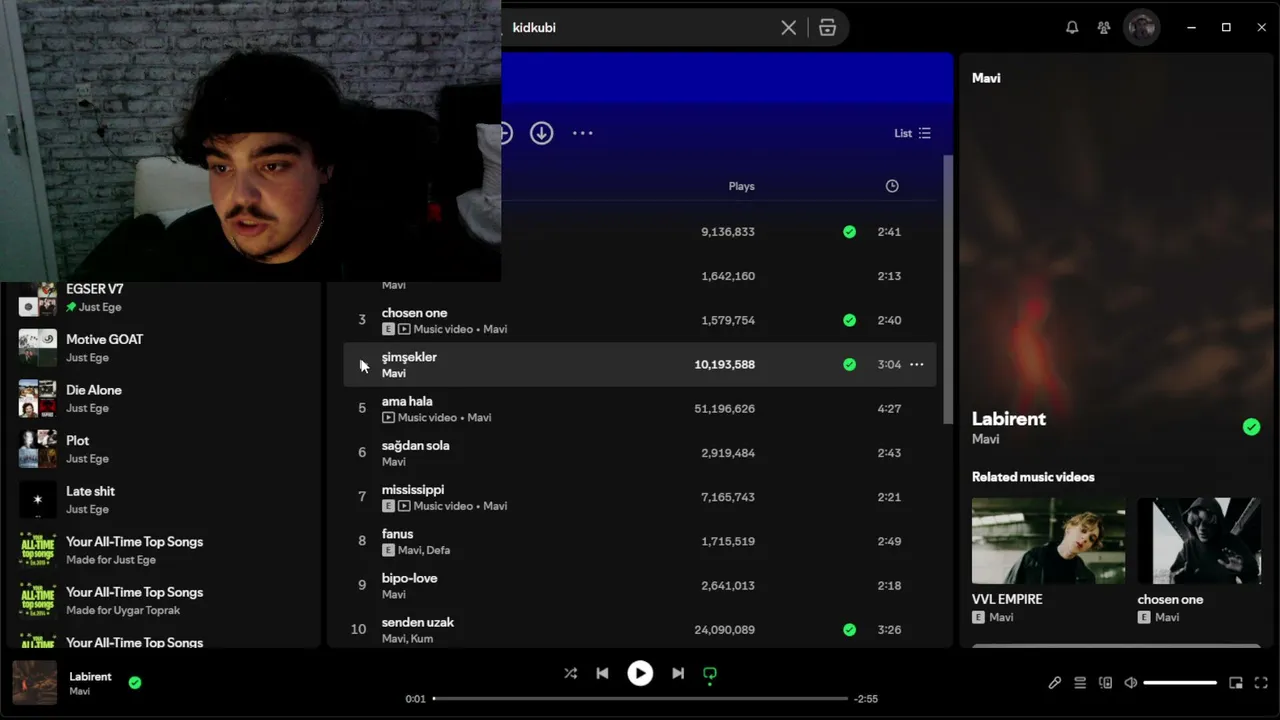Open the profile avatar menu

coord(1142,27)
